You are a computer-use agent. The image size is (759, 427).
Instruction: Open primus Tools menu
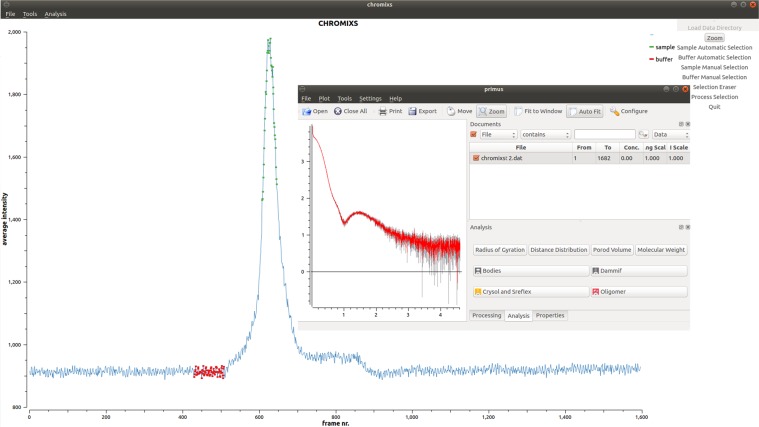[345, 98]
